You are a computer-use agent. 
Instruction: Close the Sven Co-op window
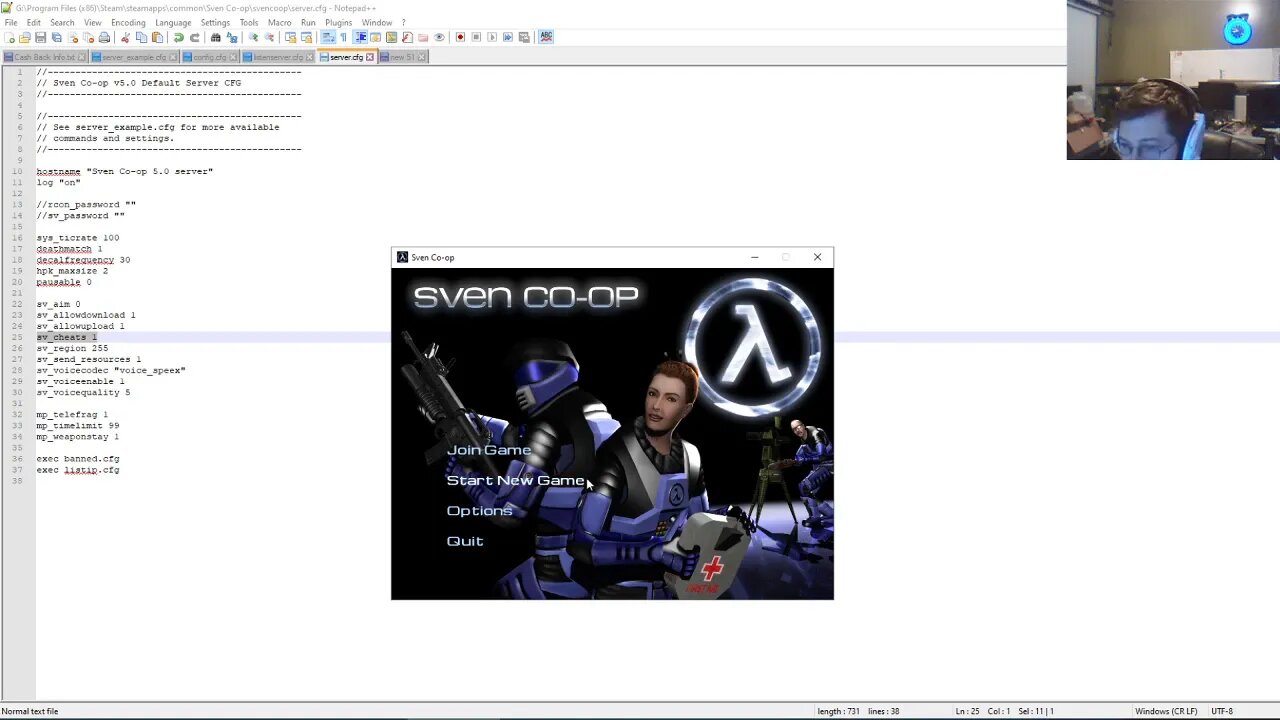tap(817, 257)
